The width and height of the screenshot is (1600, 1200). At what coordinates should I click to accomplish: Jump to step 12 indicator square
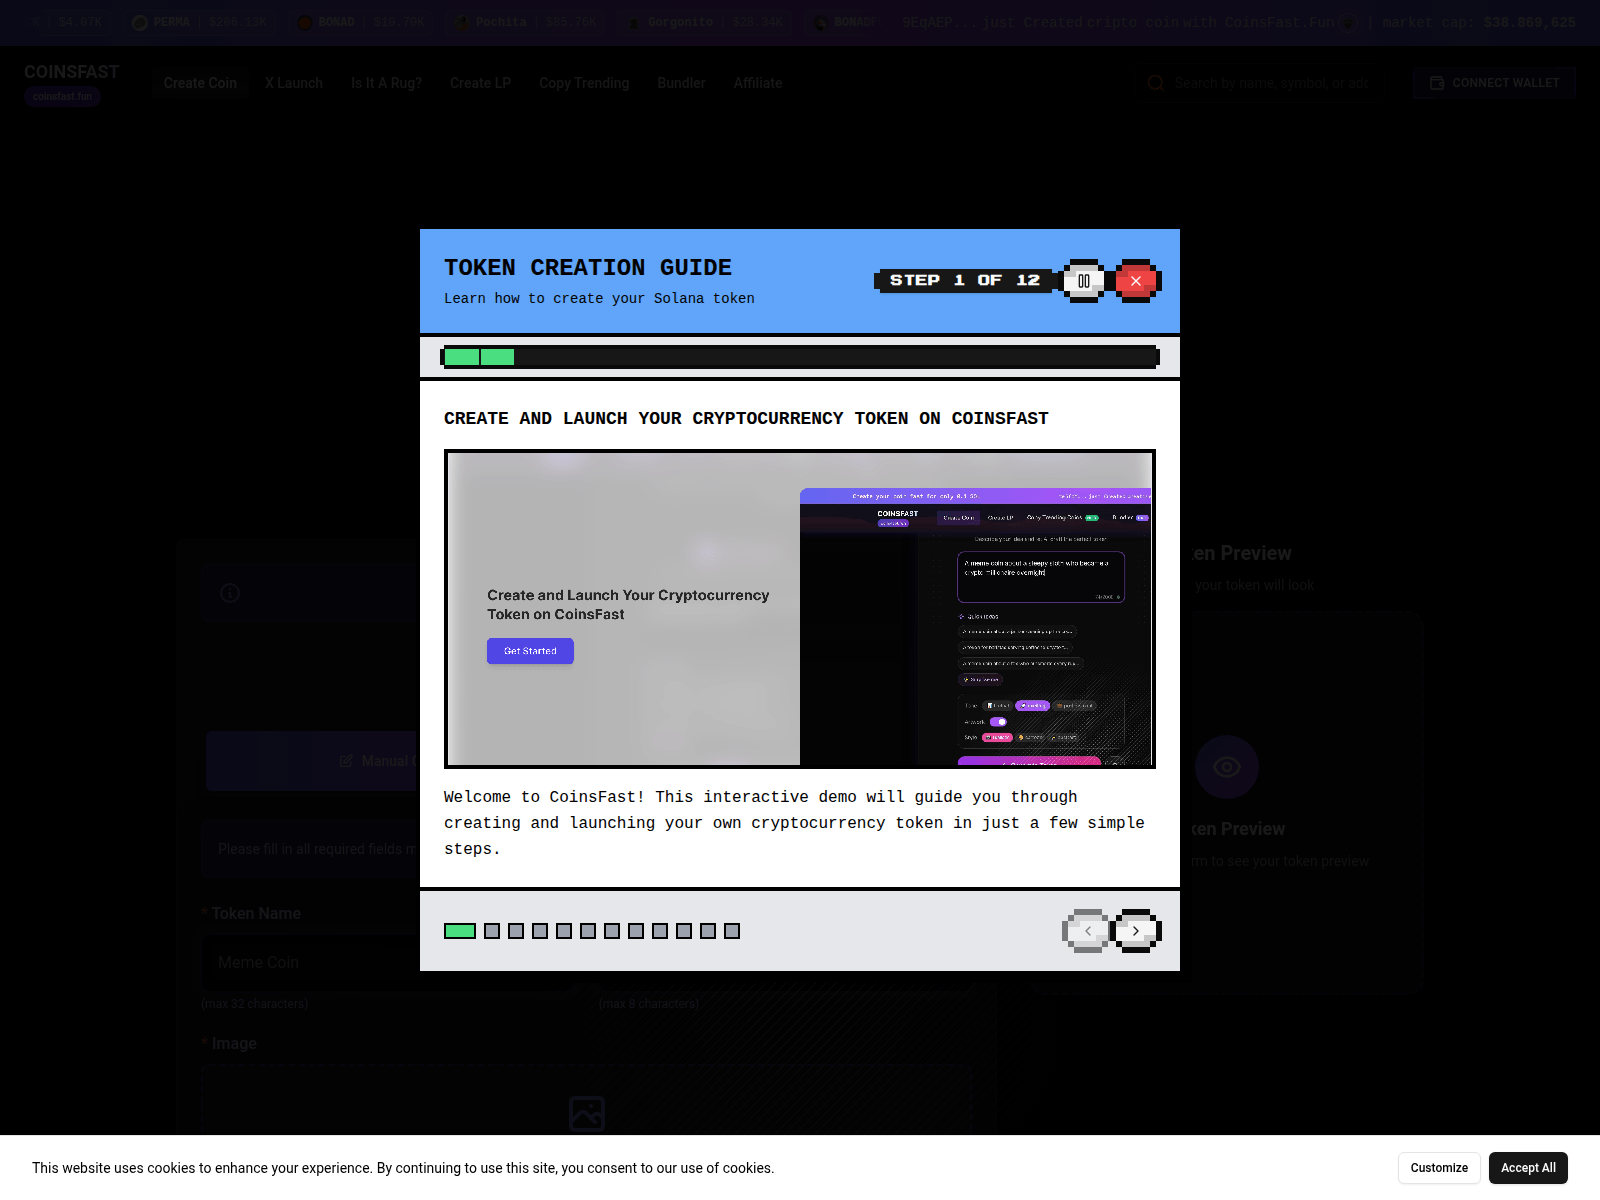[732, 931]
